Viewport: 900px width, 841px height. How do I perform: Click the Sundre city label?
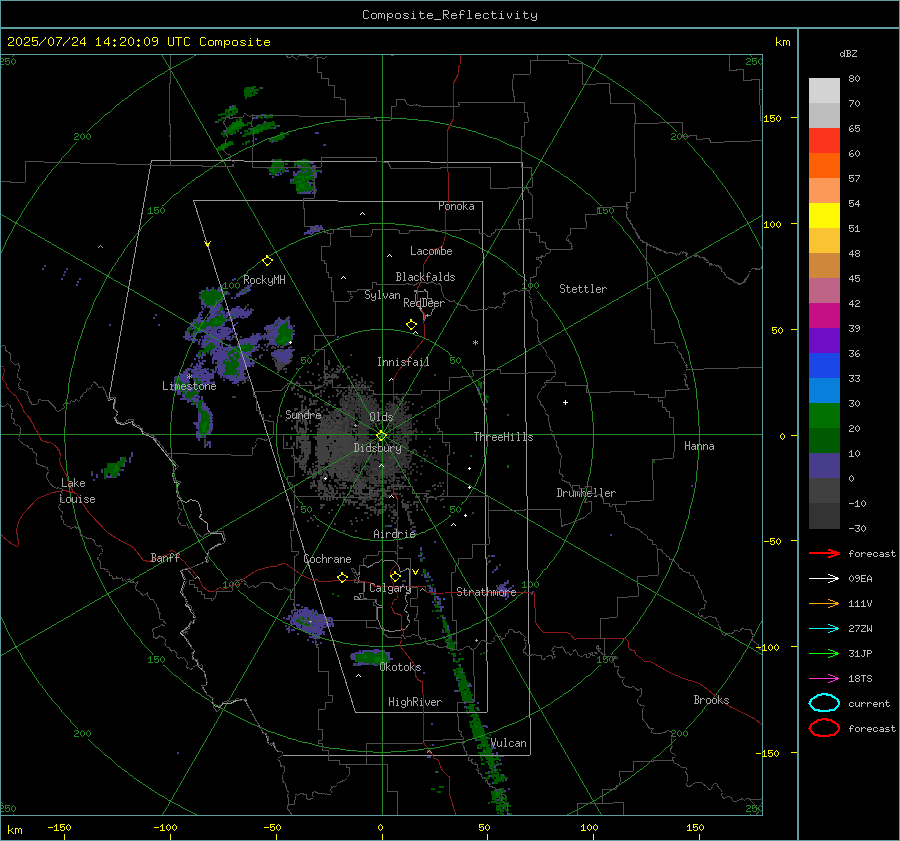[x=303, y=414]
